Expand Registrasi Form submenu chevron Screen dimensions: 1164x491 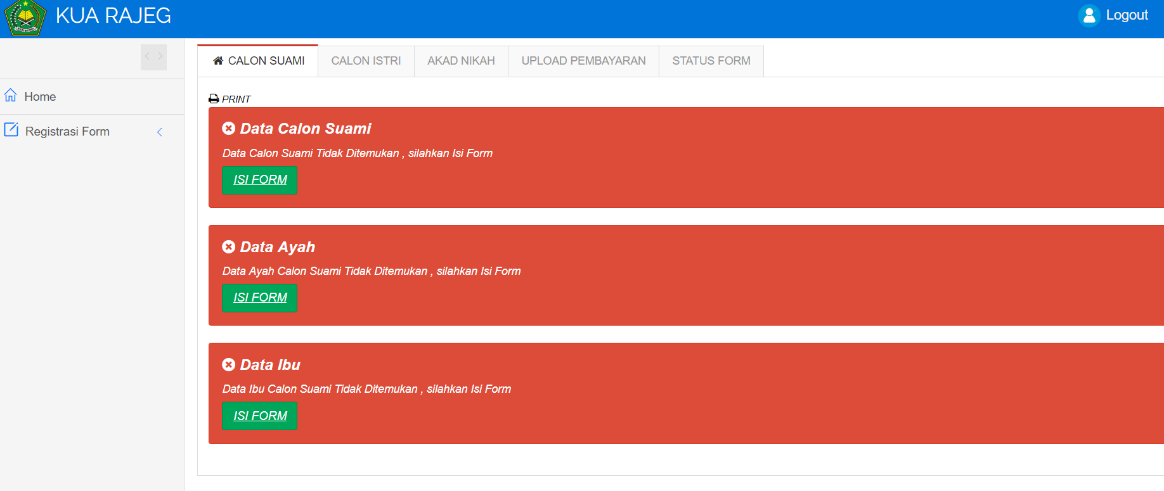pyautogui.click(x=159, y=132)
